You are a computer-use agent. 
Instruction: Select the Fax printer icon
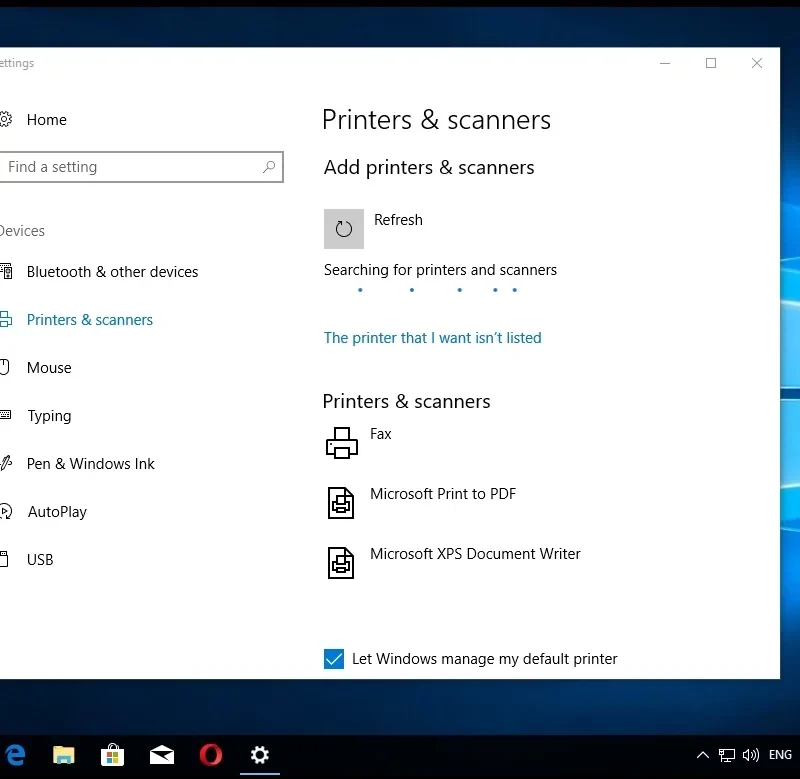(x=341, y=443)
